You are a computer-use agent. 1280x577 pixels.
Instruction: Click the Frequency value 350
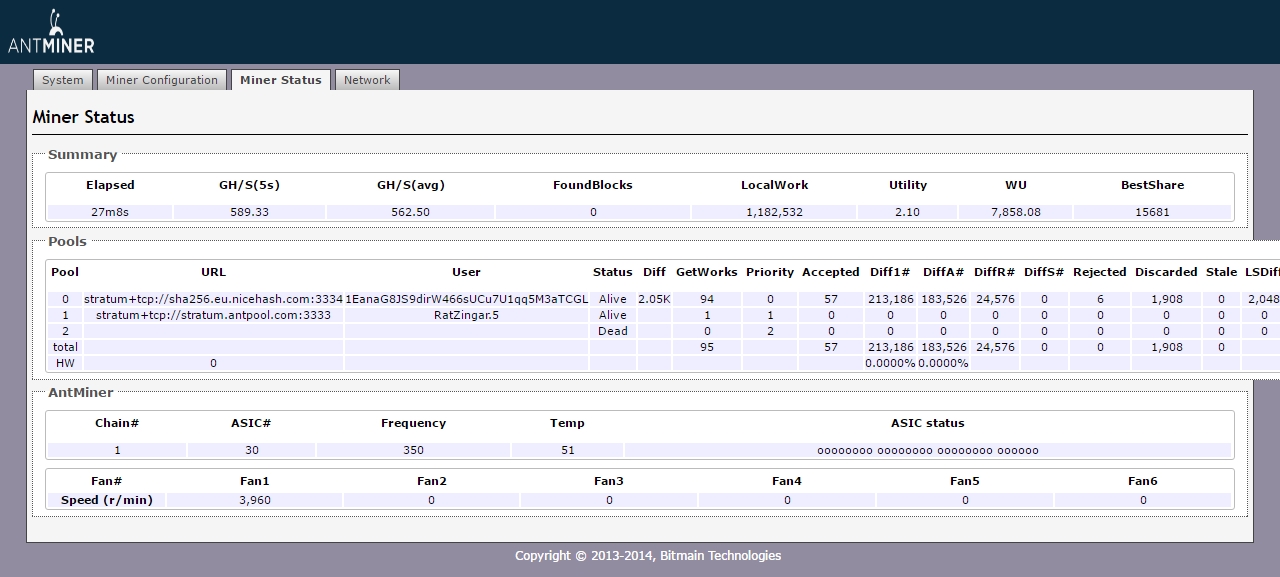[x=413, y=451]
